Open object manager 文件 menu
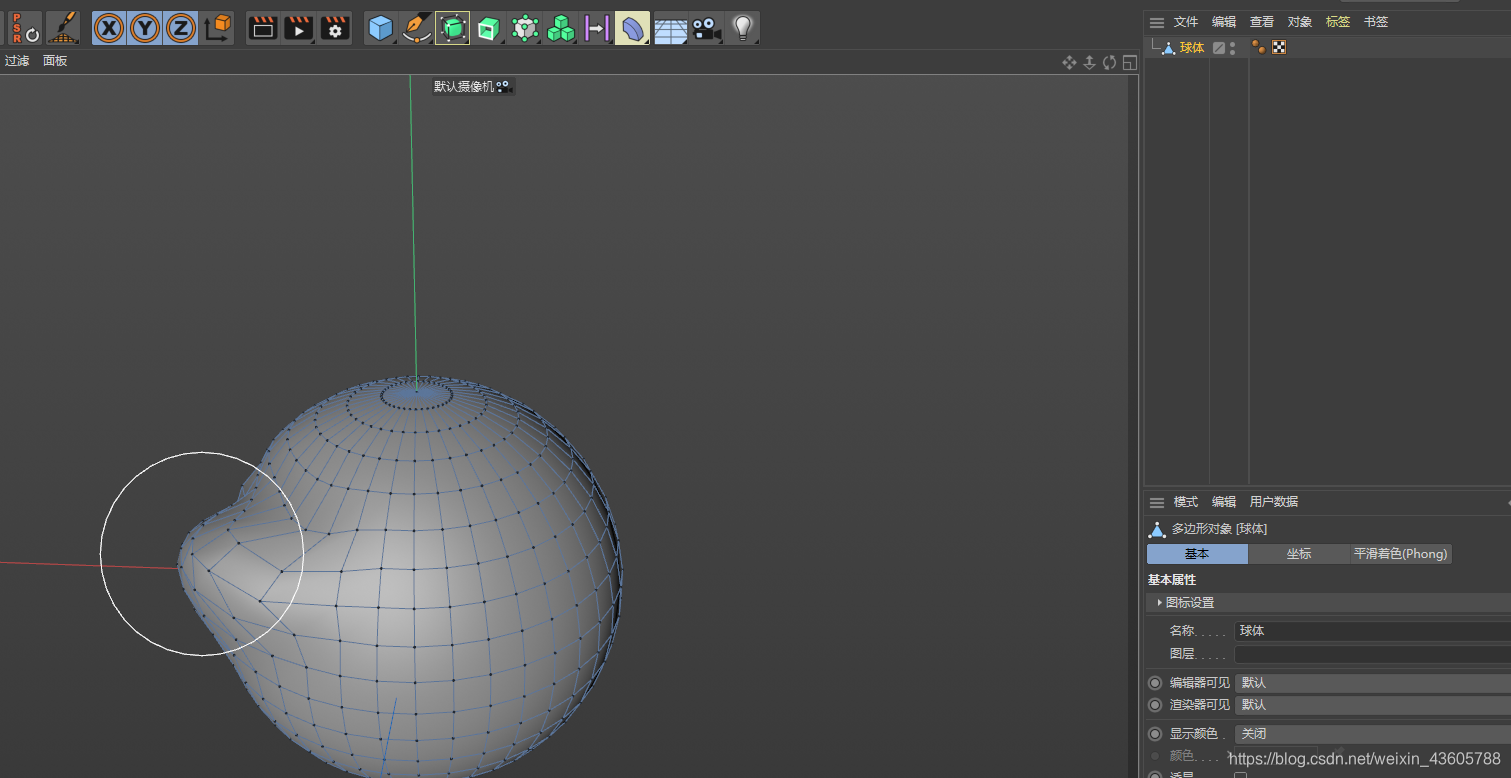This screenshot has width=1511, height=778. pyautogui.click(x=1186, y=22)
